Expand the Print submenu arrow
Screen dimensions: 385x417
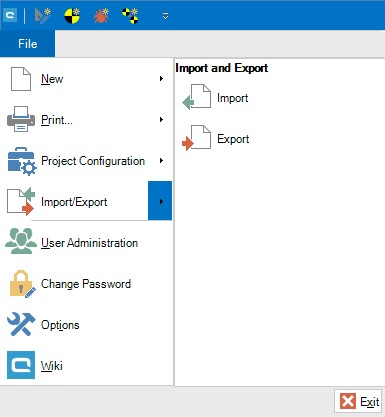pyautogui.click(x=161, y=119)
